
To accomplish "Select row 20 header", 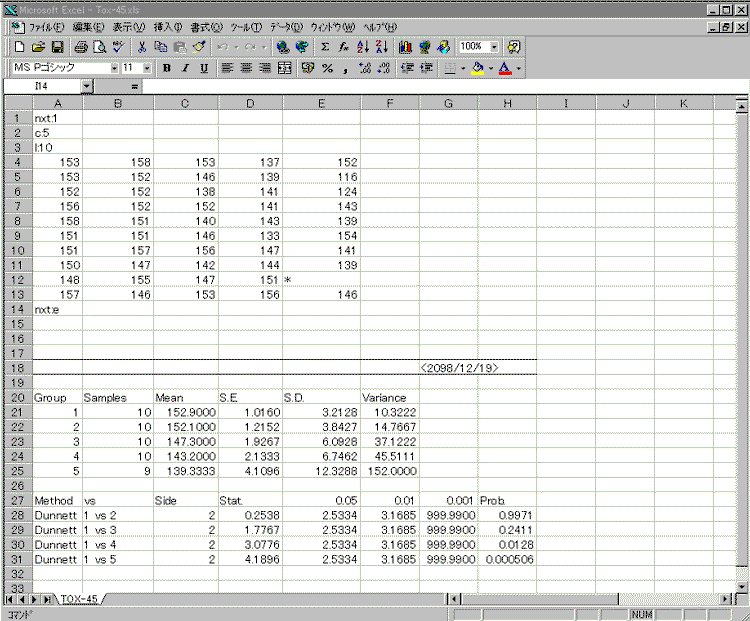I will (17, 397).
